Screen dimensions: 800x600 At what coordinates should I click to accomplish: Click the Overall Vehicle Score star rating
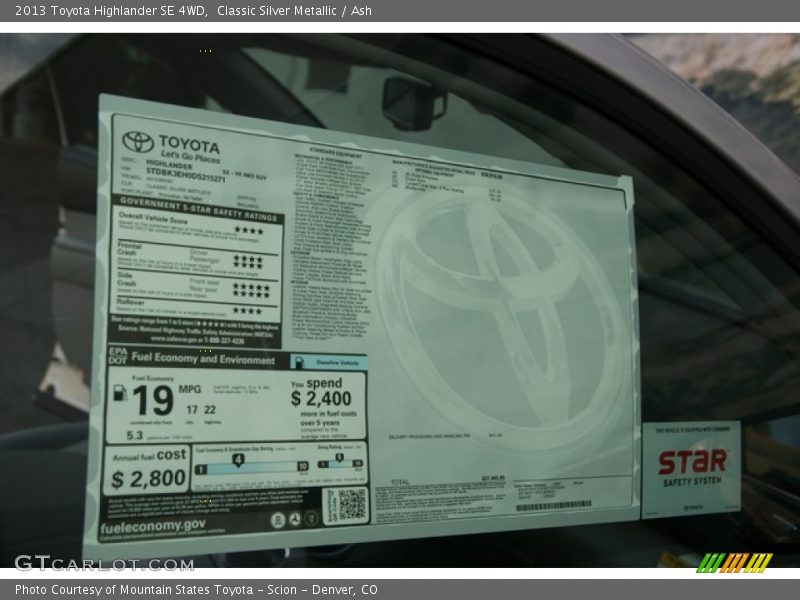[247, 231]
